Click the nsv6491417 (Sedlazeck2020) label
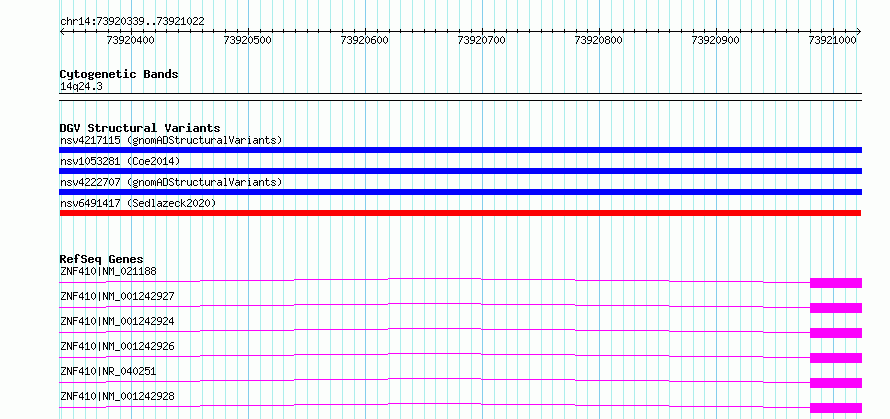The width and height of the screenshot is (890, 419). tap(138, 203)
